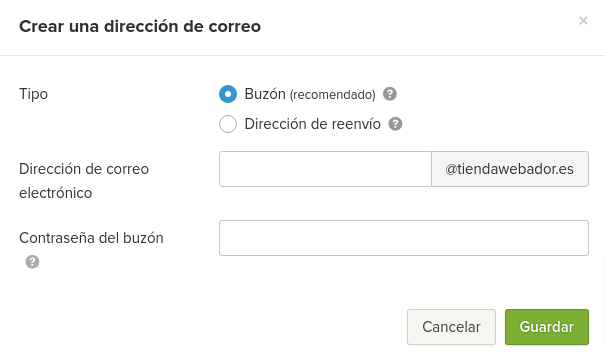Show help tooltip under Contraseña del buzón
The height and width of the screenshot is (362, 605).
32,262
